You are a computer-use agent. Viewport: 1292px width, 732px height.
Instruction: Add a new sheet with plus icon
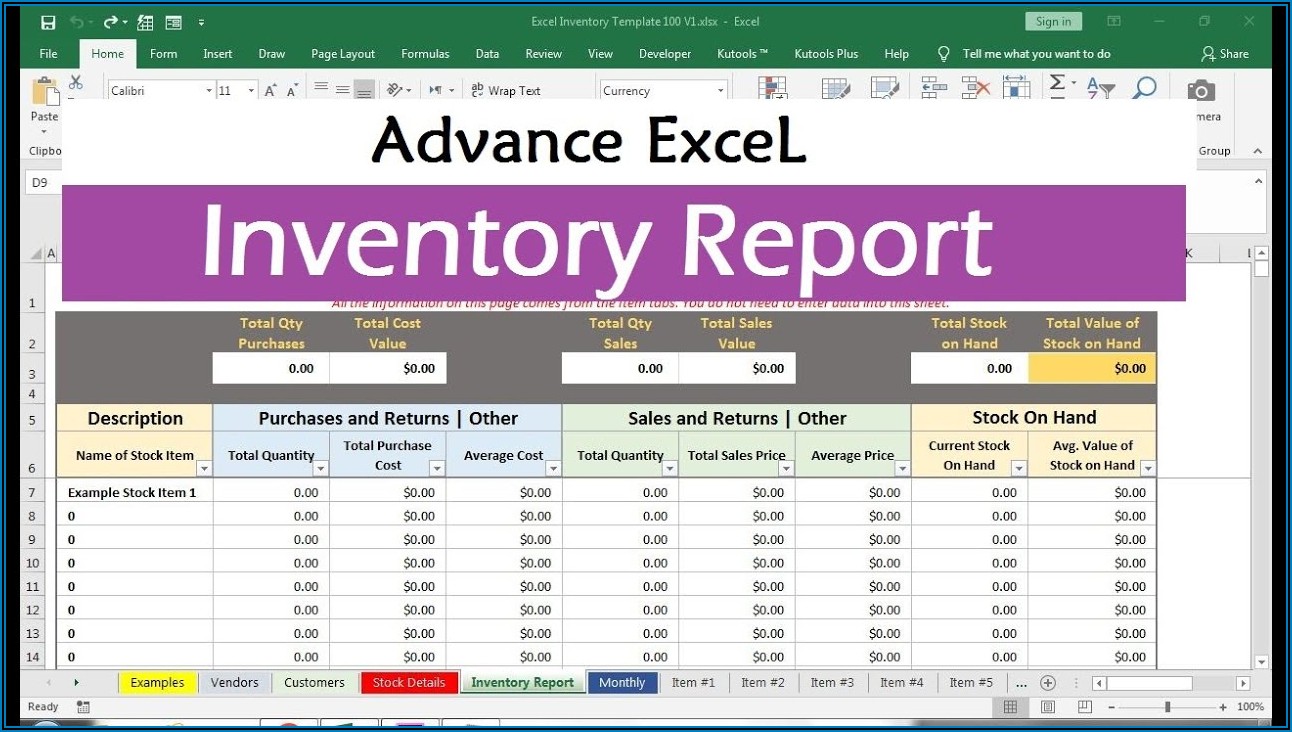click(1048, 683)
